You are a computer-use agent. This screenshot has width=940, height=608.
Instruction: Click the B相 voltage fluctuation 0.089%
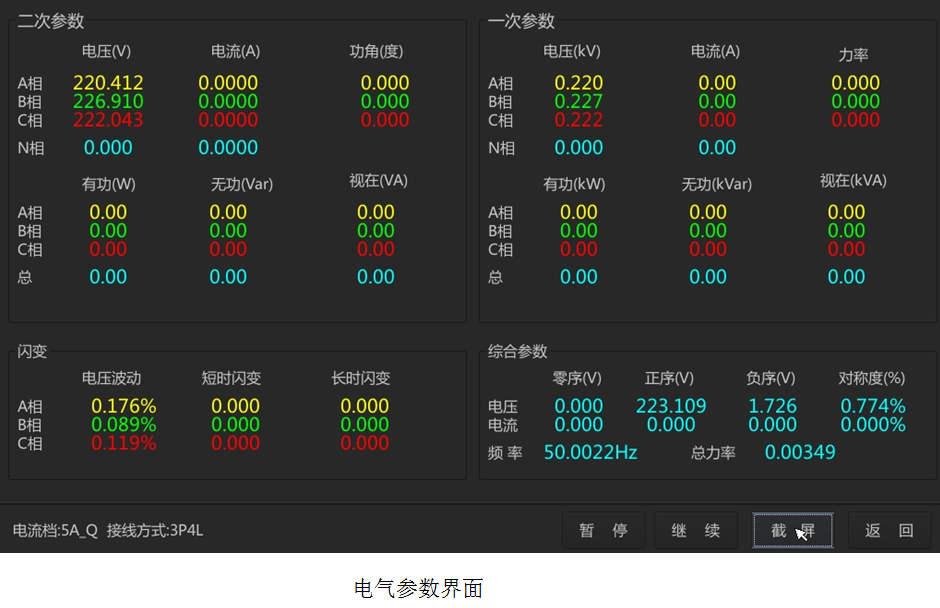coord(123,424)
